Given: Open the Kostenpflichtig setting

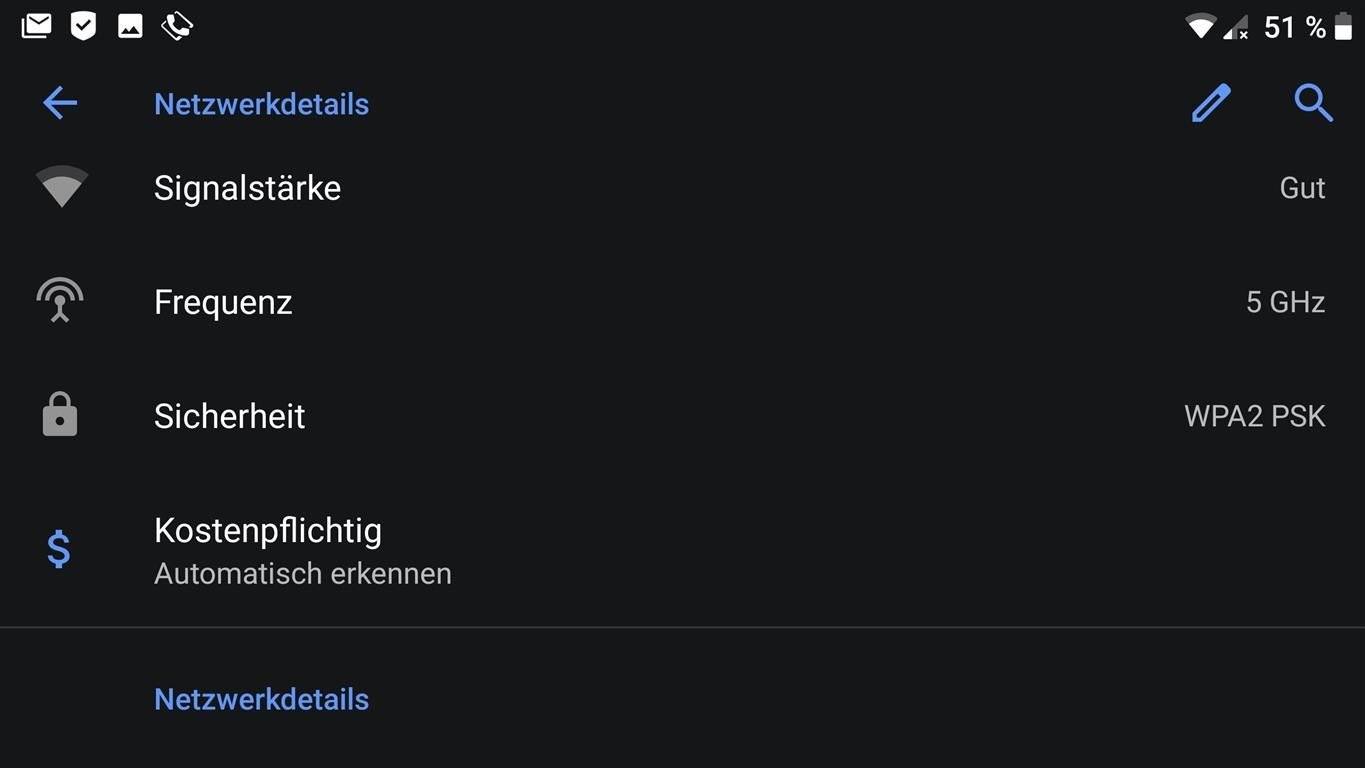Looking at the screenshot, I should pyautogui.click(x=682, y=550).
